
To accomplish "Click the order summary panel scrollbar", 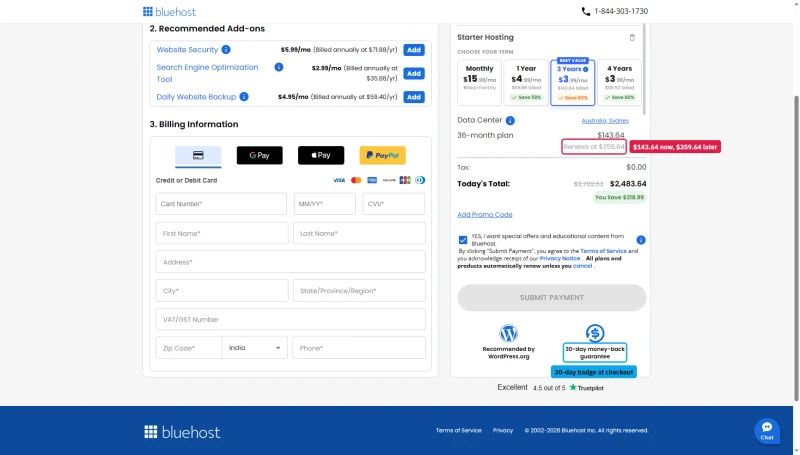I will (x=644, y=69).
